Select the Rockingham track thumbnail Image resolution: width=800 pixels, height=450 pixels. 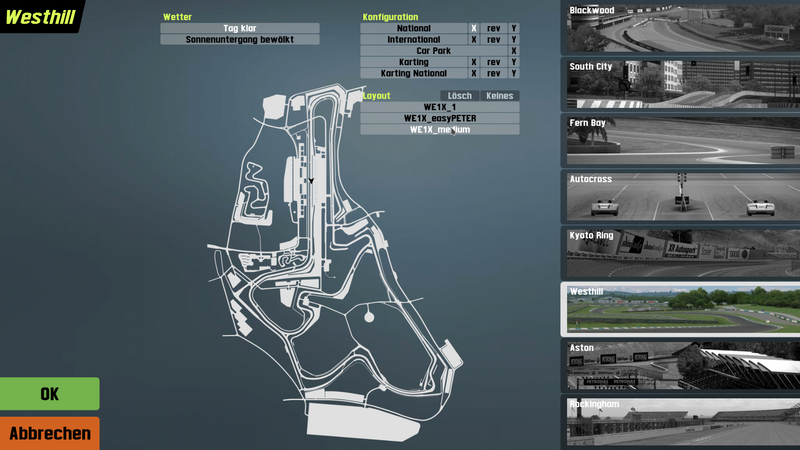tap(682, 421)
